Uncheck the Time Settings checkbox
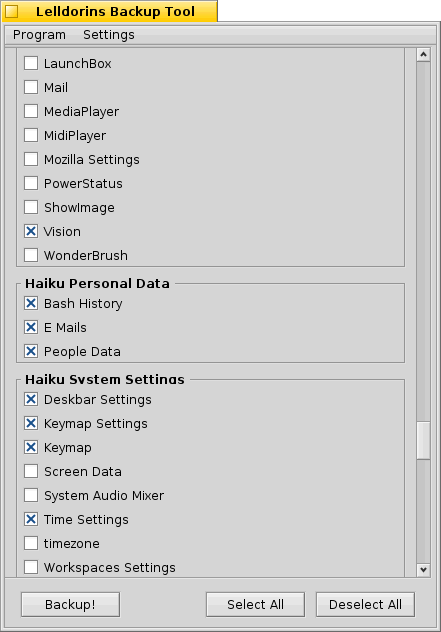 coord(31,519)
